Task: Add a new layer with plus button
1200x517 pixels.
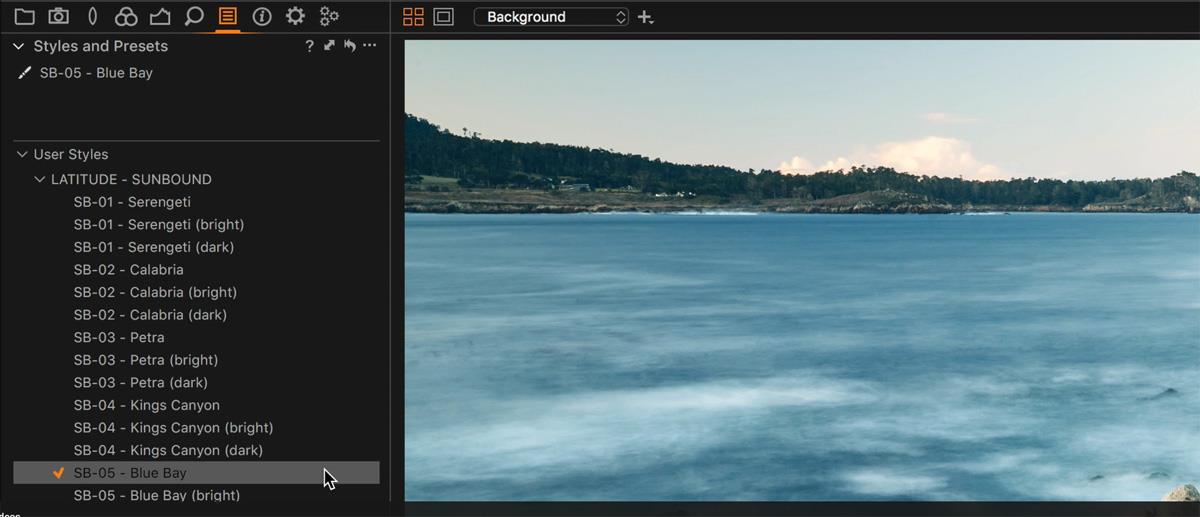Action: pos(645,17)
